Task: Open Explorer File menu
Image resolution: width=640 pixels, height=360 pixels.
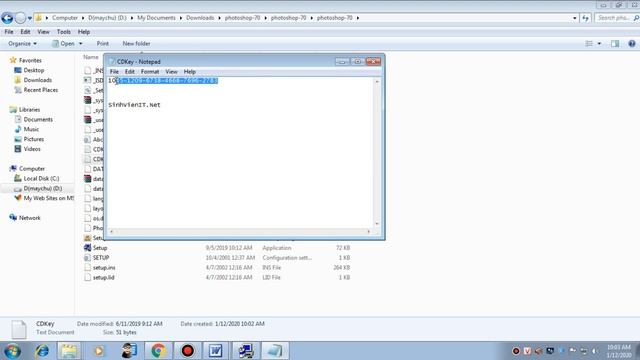Action: point(9,32)
